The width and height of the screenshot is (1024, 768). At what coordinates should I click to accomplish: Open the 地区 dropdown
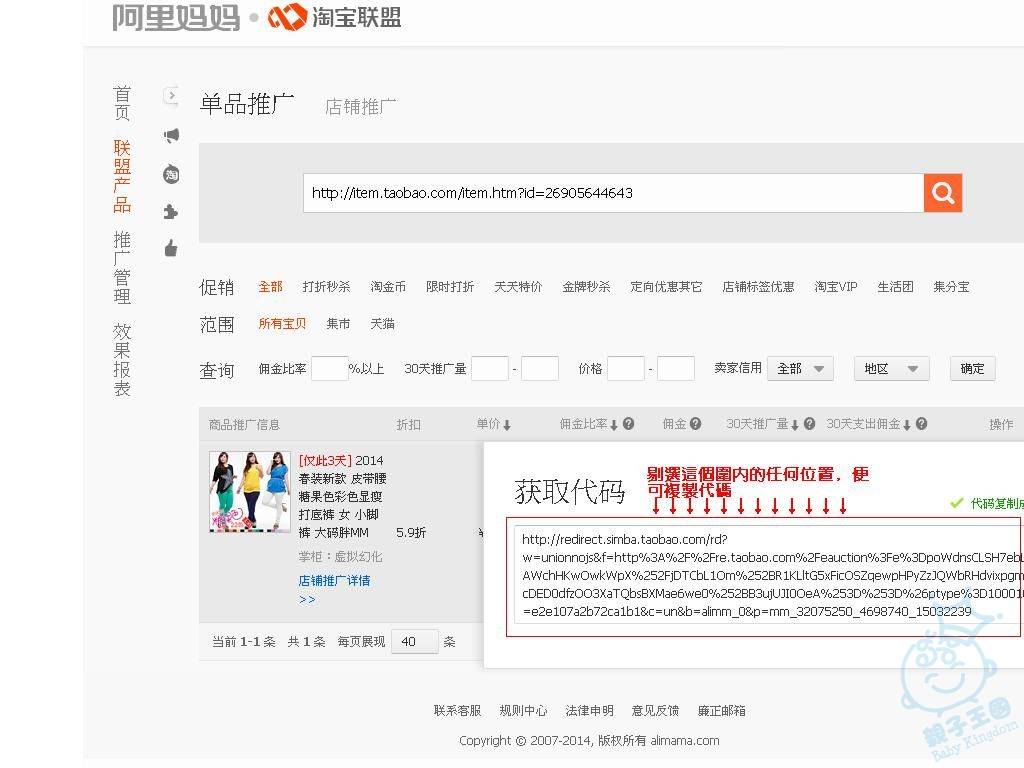pos(891,369)
